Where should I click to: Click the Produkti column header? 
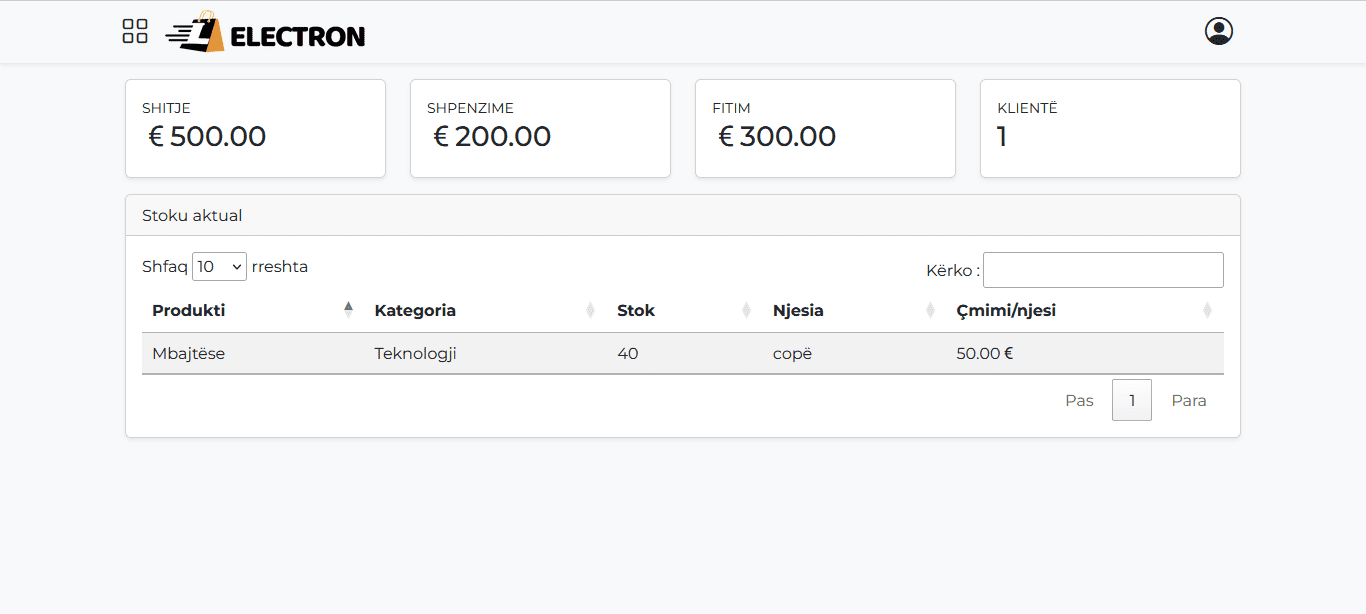tap(189, 310)
